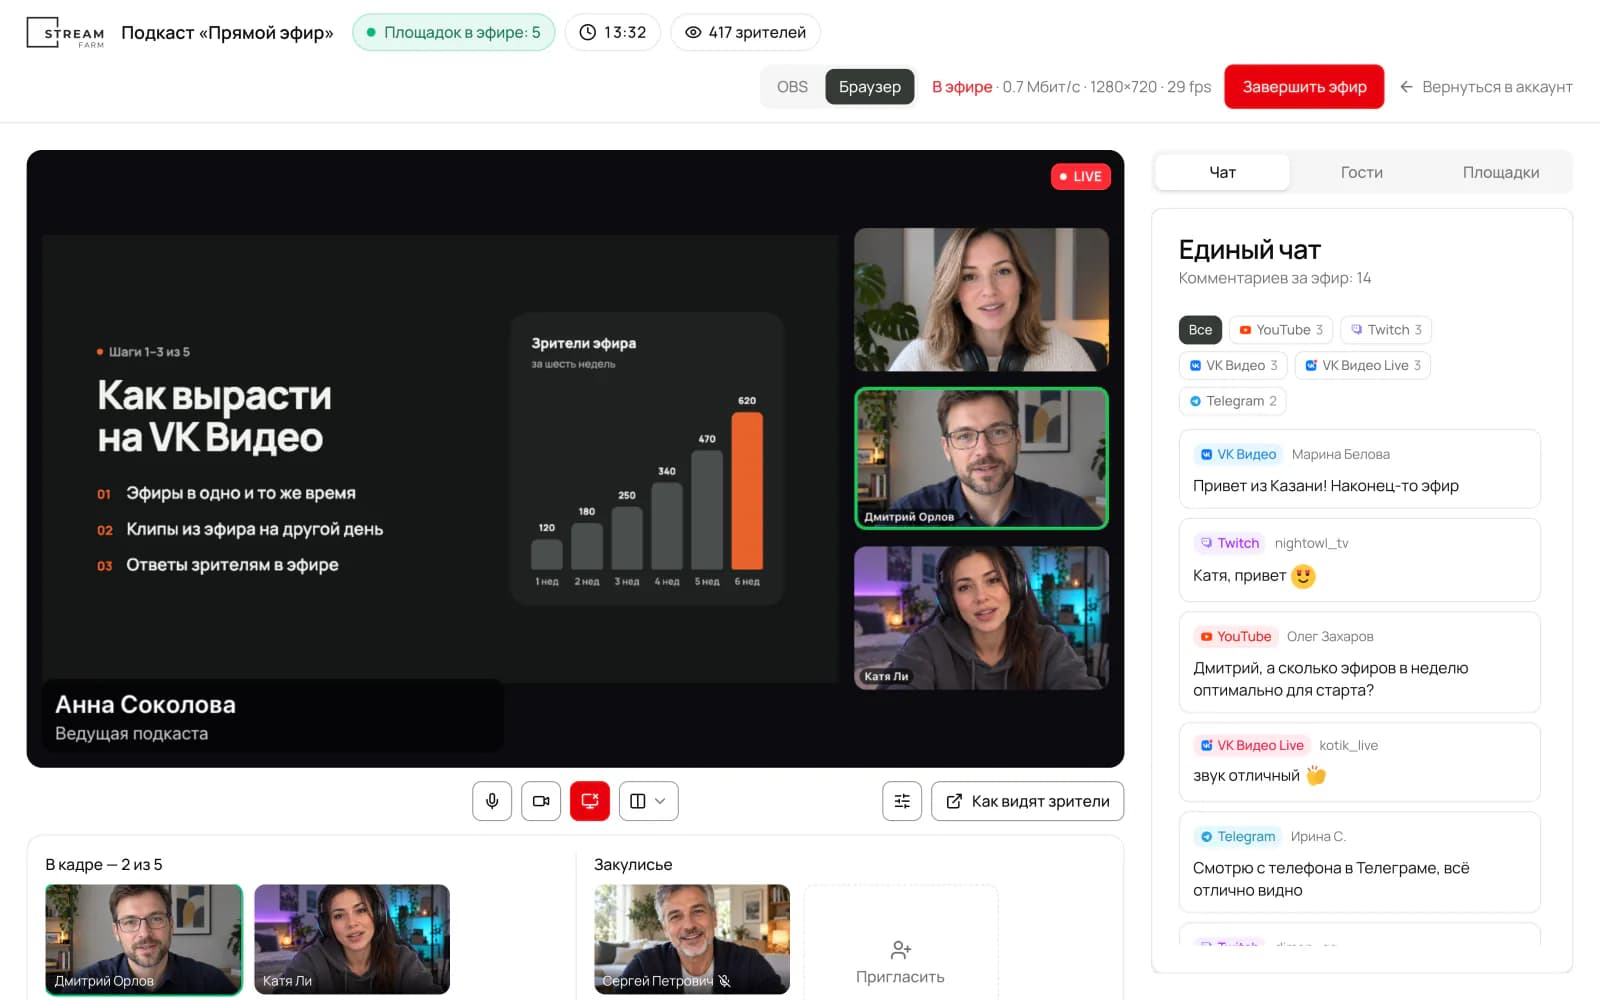Stop screen sharing with red button
Image resolution: width=1600 pixels, height=1000 pixels.
[x=590, y=801]
